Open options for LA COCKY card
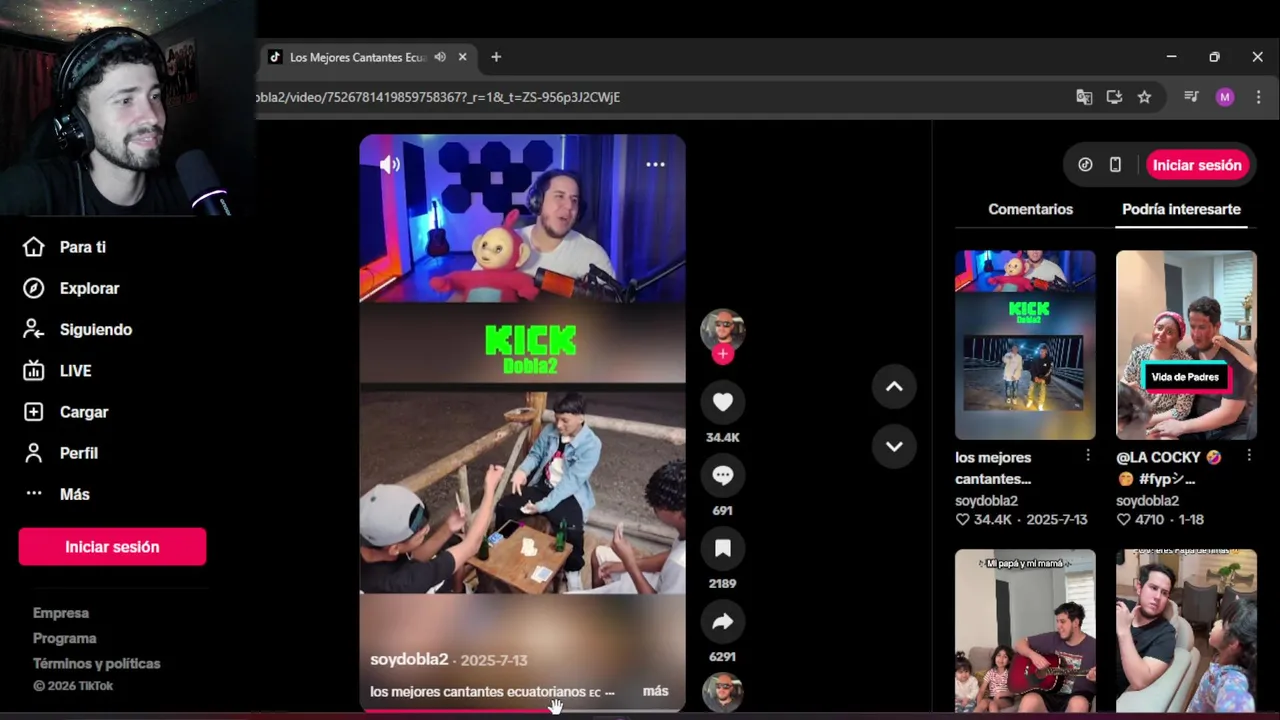The width and height of the screenshot is (1280, 720). coord(1249,456)
